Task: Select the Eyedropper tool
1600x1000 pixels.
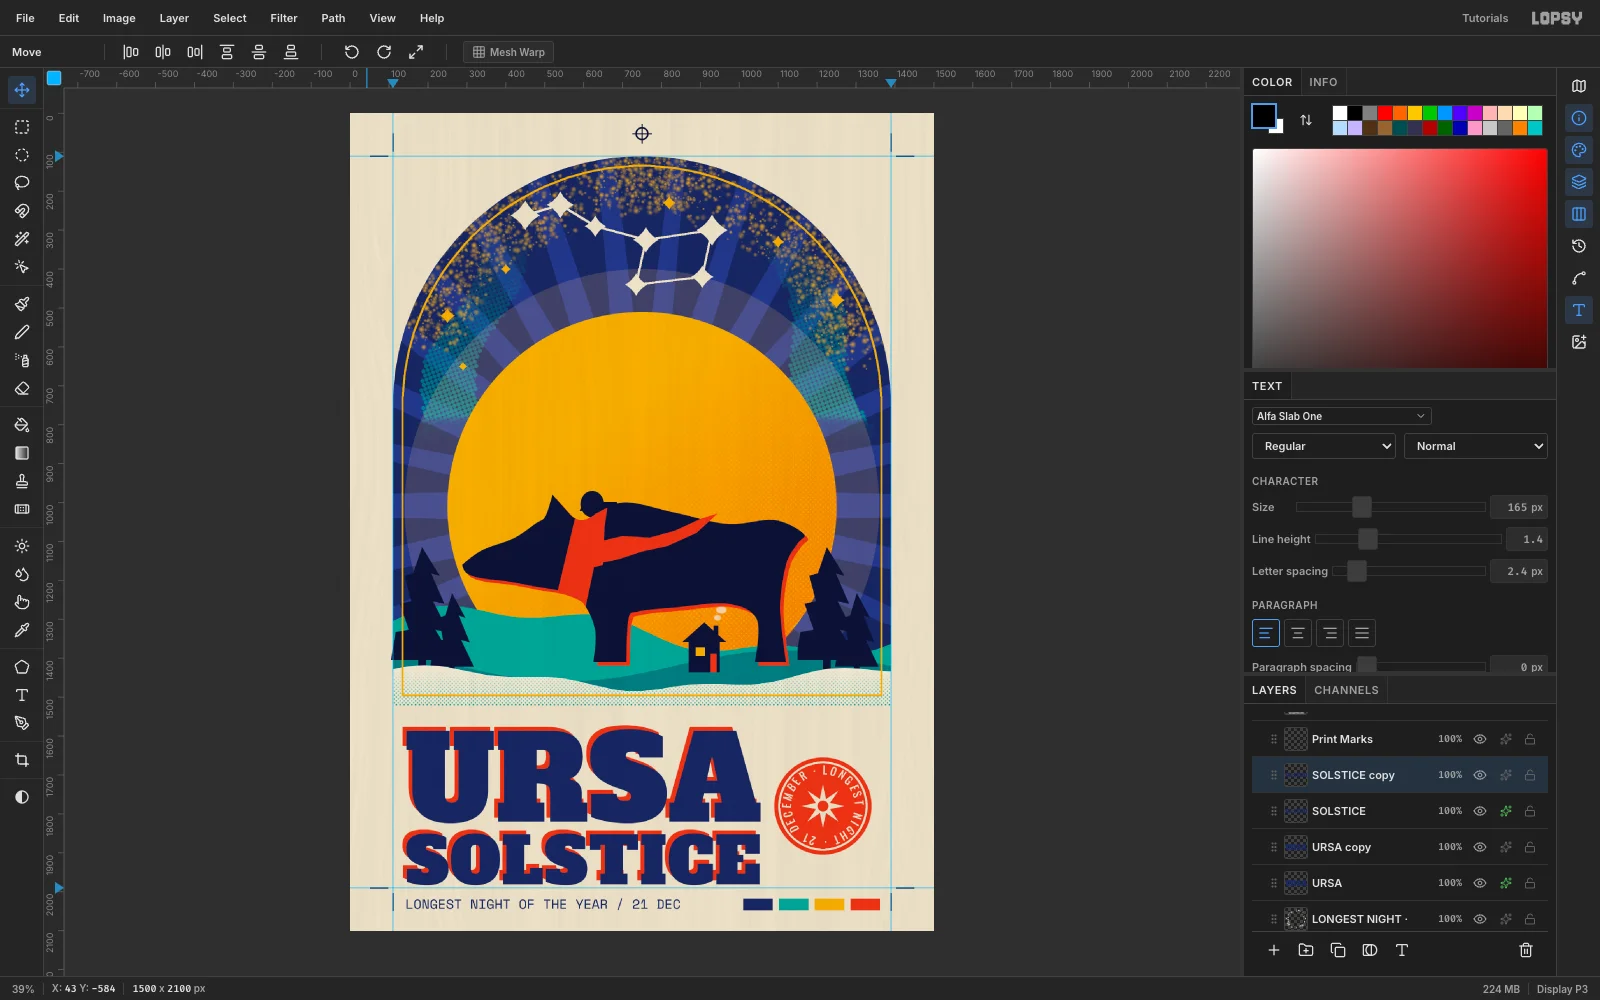Action: point(22,631)
